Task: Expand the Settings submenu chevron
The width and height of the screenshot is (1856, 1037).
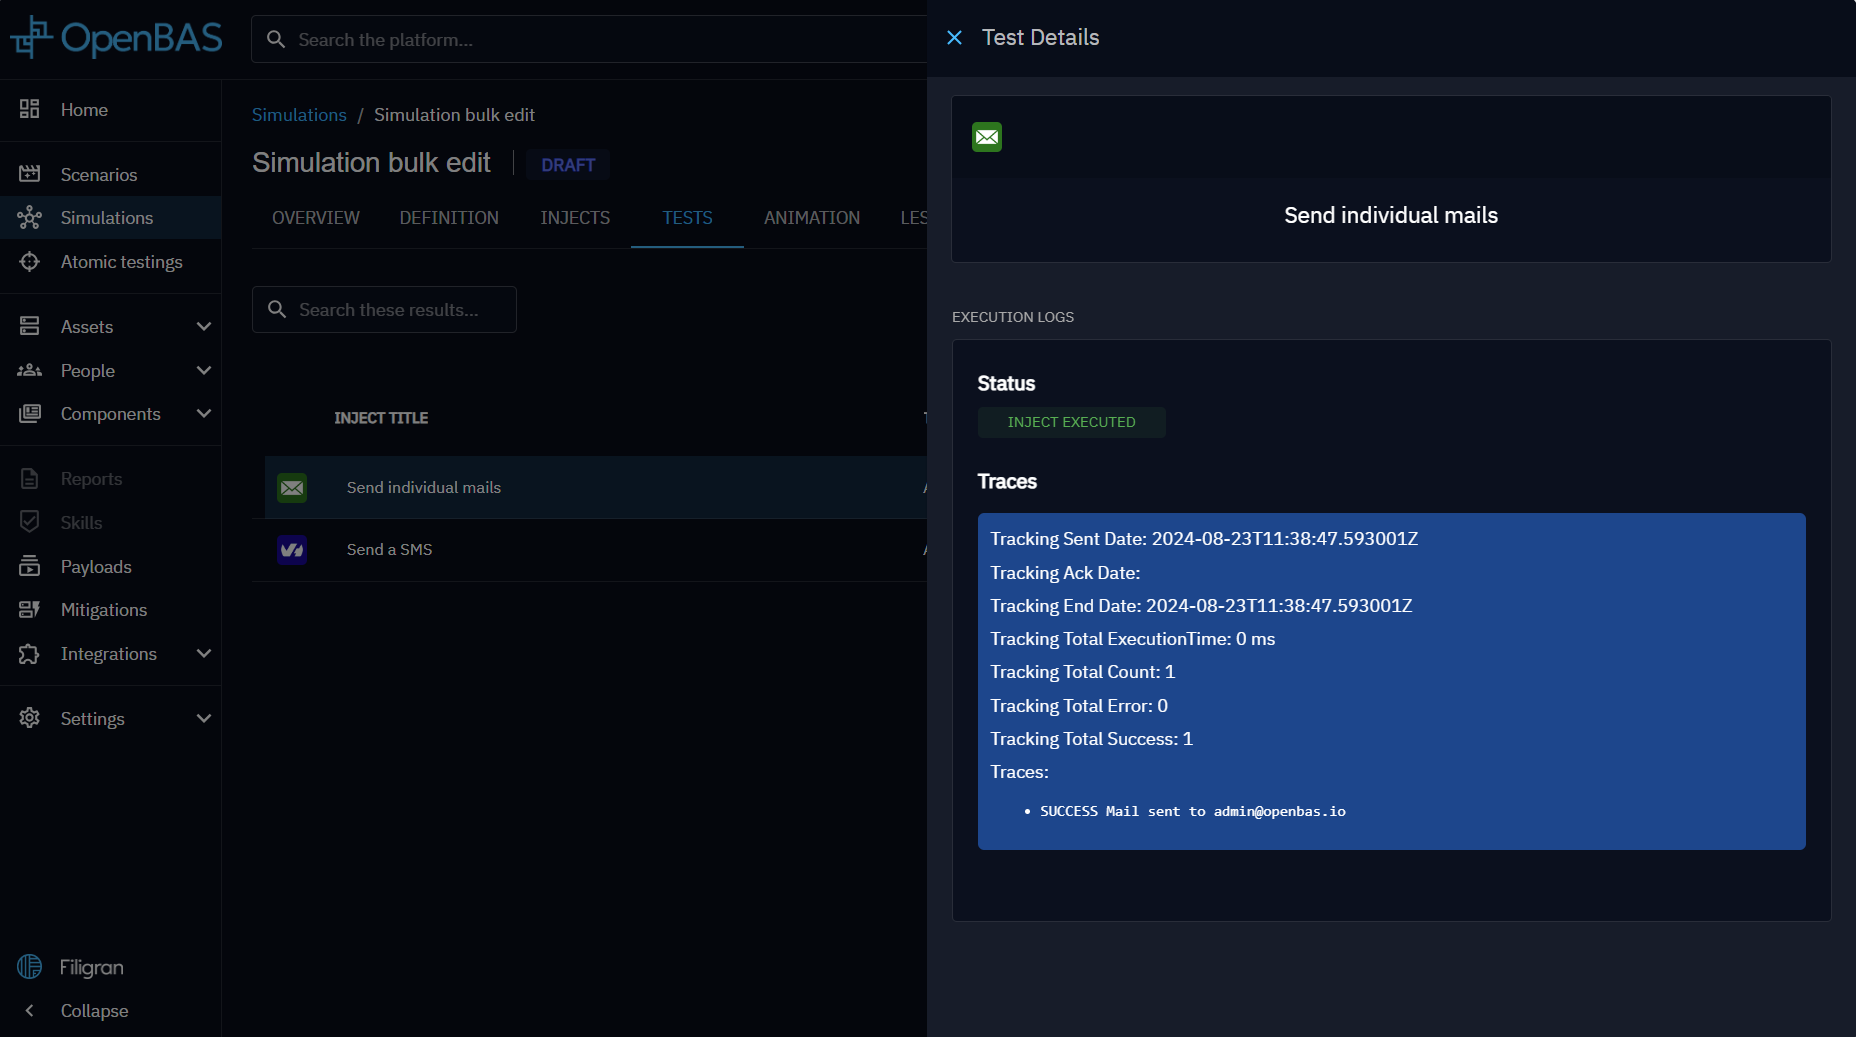Action: tap(204, 719)
